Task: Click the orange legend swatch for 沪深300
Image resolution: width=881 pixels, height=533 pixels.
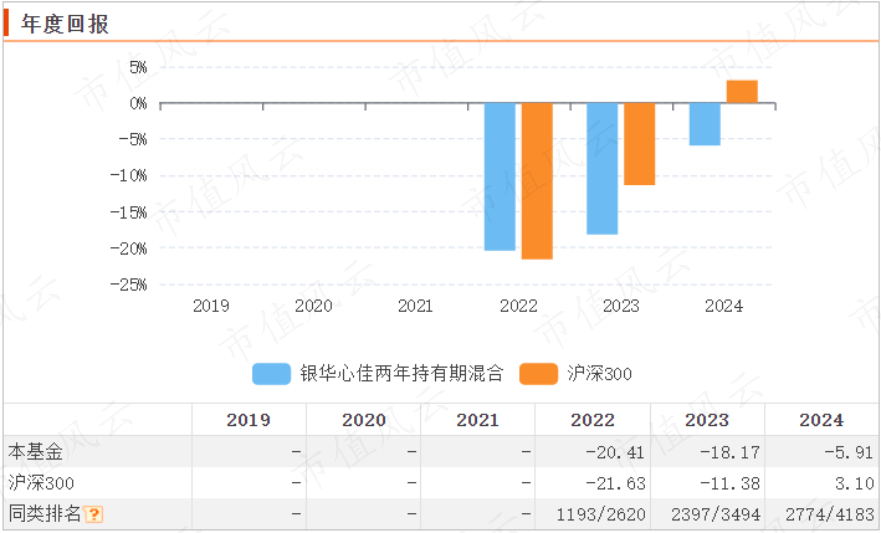Action: (538, 374)
